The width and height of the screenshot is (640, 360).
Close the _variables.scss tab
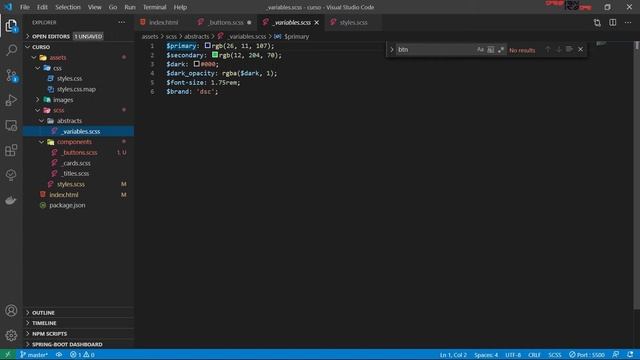(x=317, y=22)
